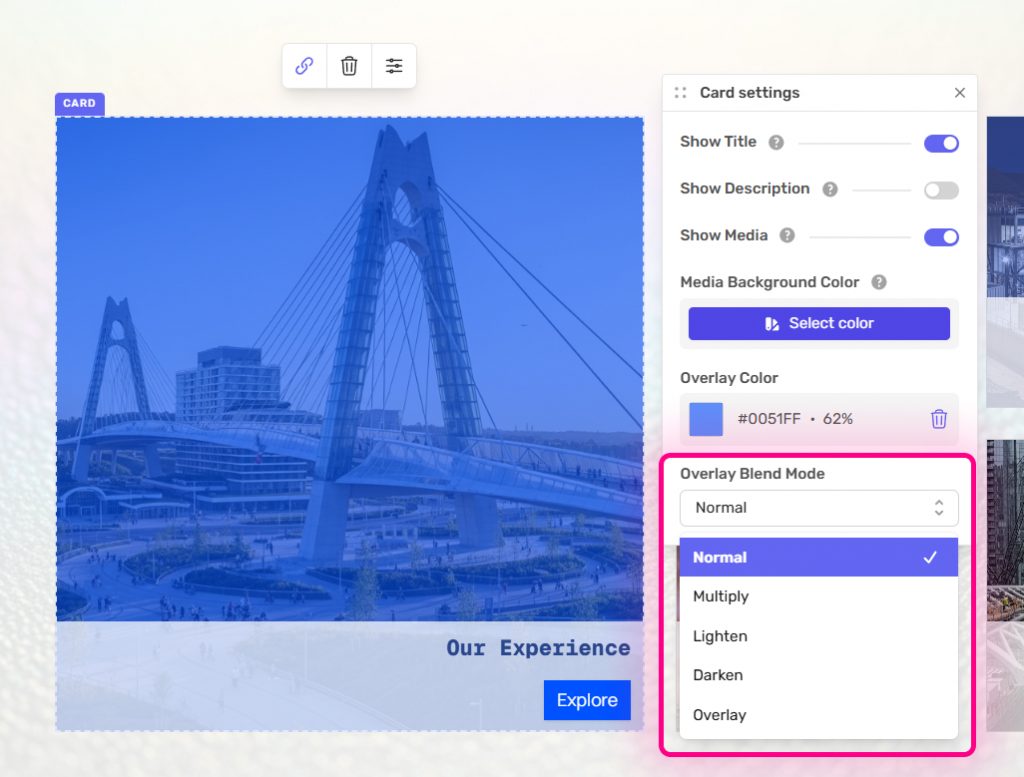
Task: Choose Lighten blend mode option
Action: click(720, 636)
